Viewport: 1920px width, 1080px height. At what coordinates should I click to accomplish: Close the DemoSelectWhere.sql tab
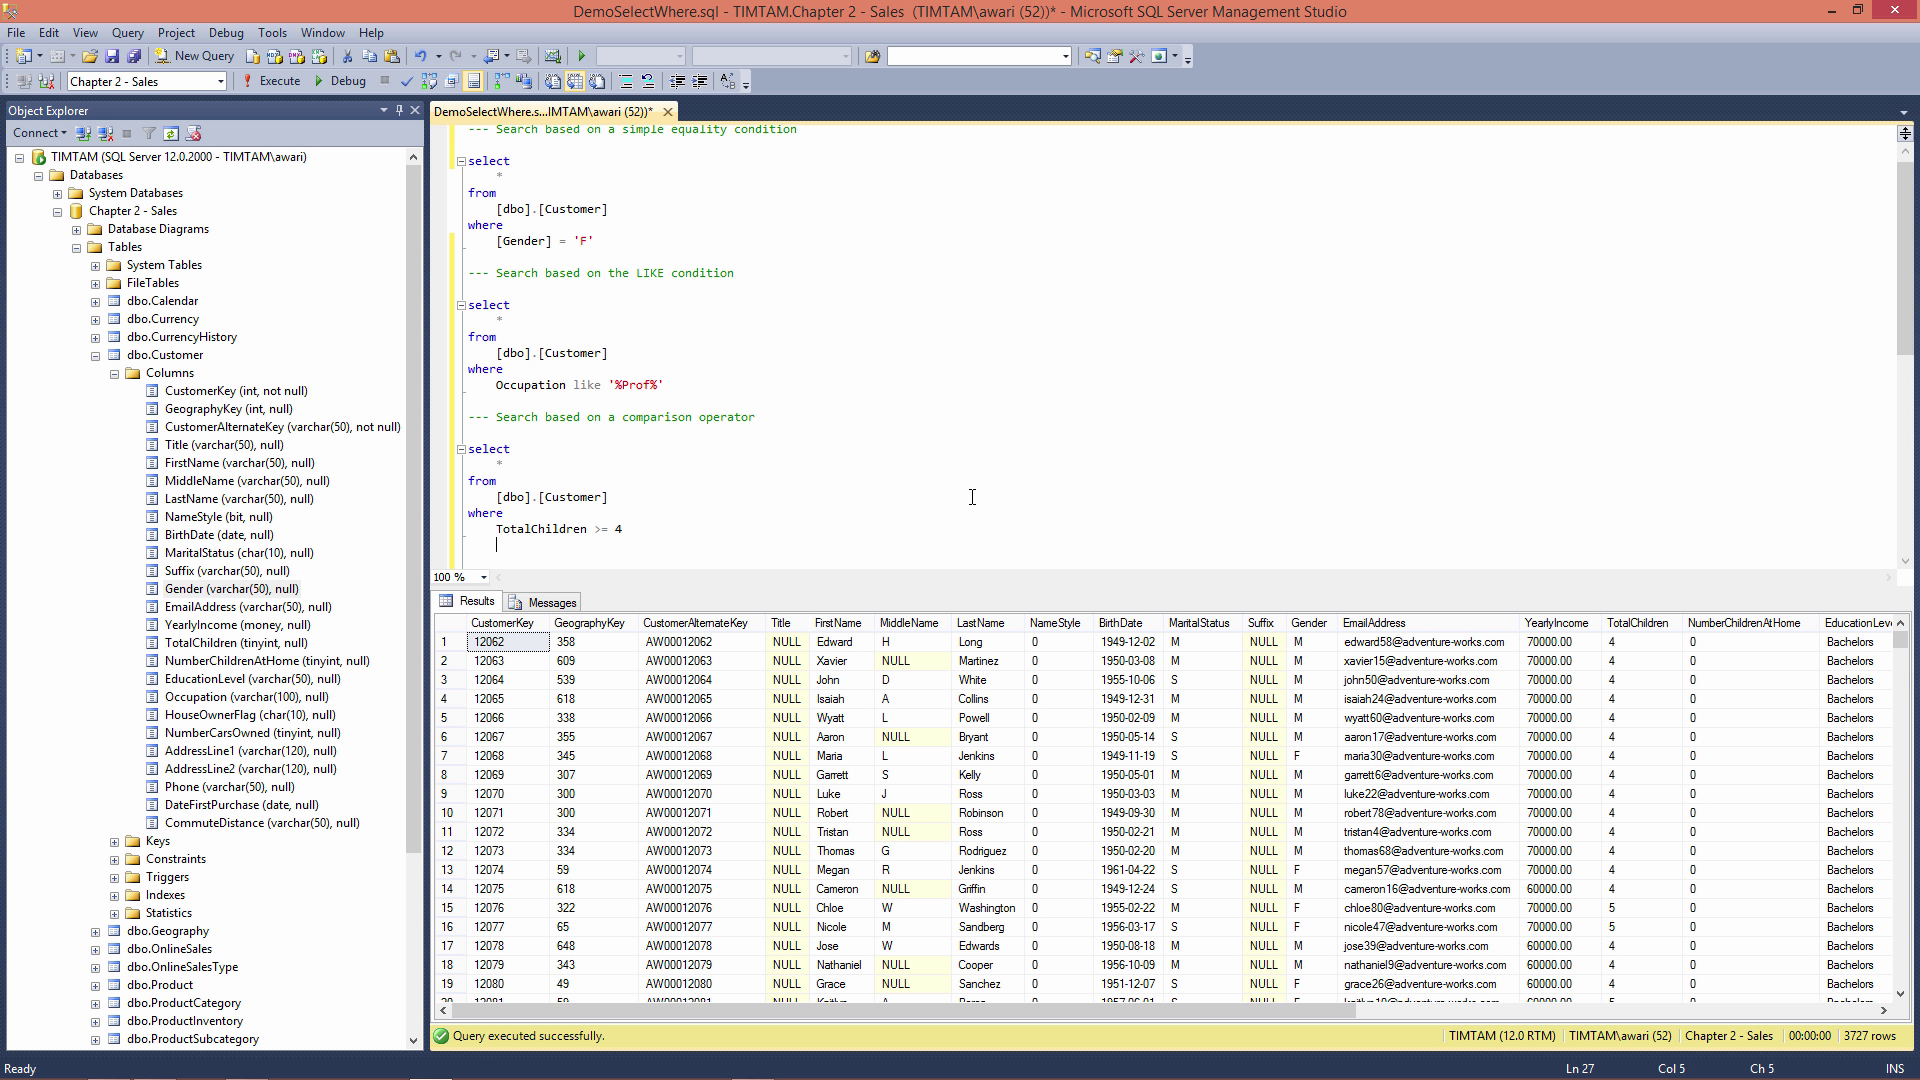coord(668,111)
